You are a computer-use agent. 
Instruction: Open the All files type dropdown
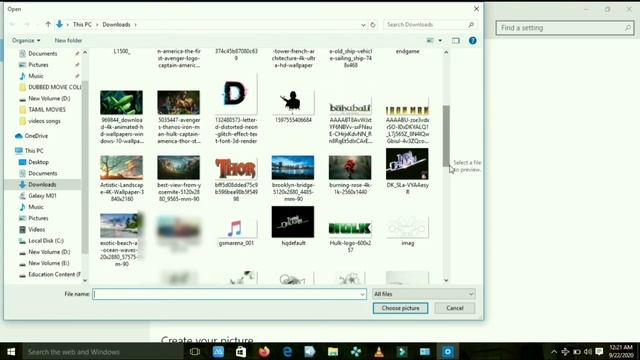click(x=424, y=294)
